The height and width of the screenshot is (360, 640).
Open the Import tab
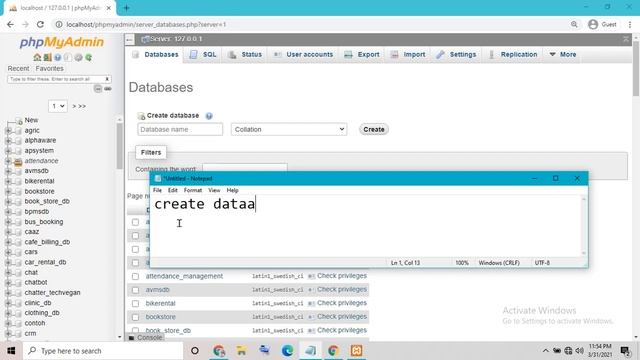click(408, 54)
